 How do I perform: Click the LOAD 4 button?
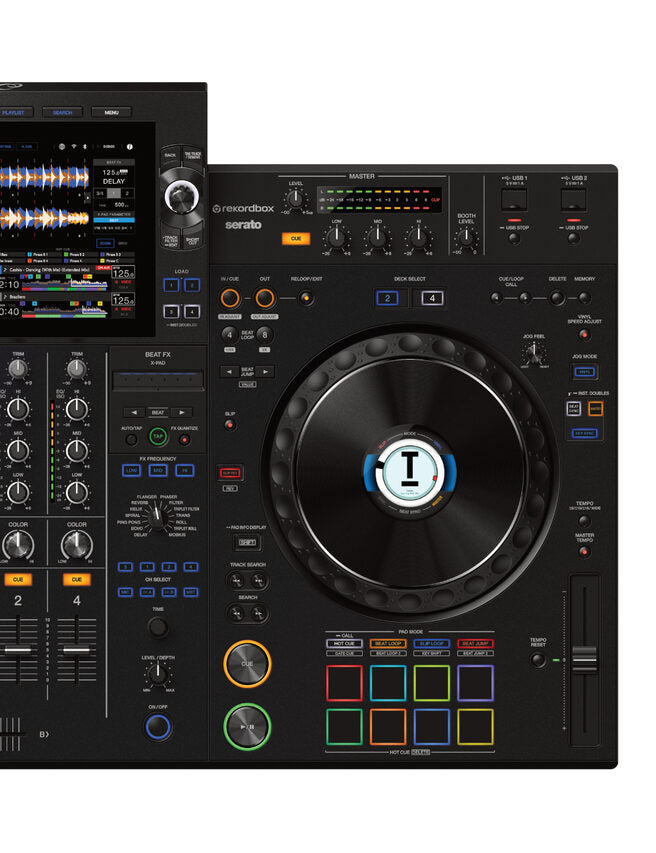click(x=191, y=312)
